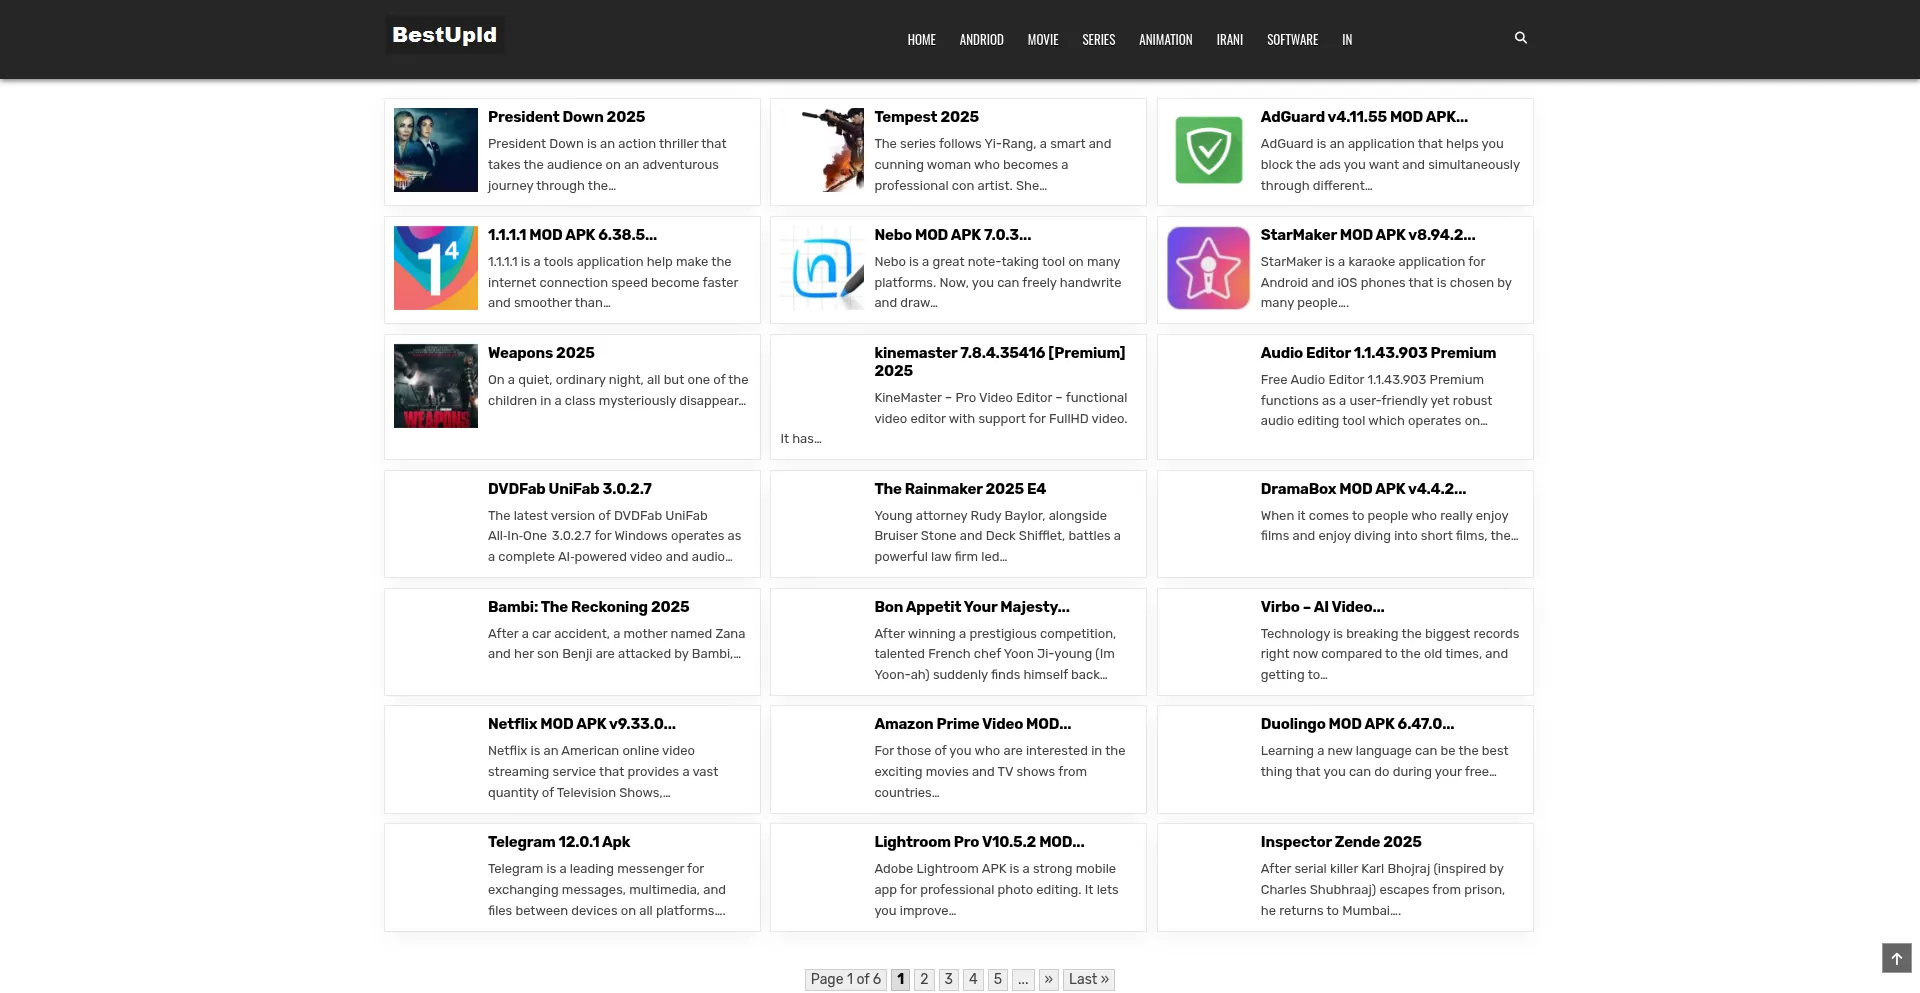Click the current page 1 button

(x=900, y=979)
